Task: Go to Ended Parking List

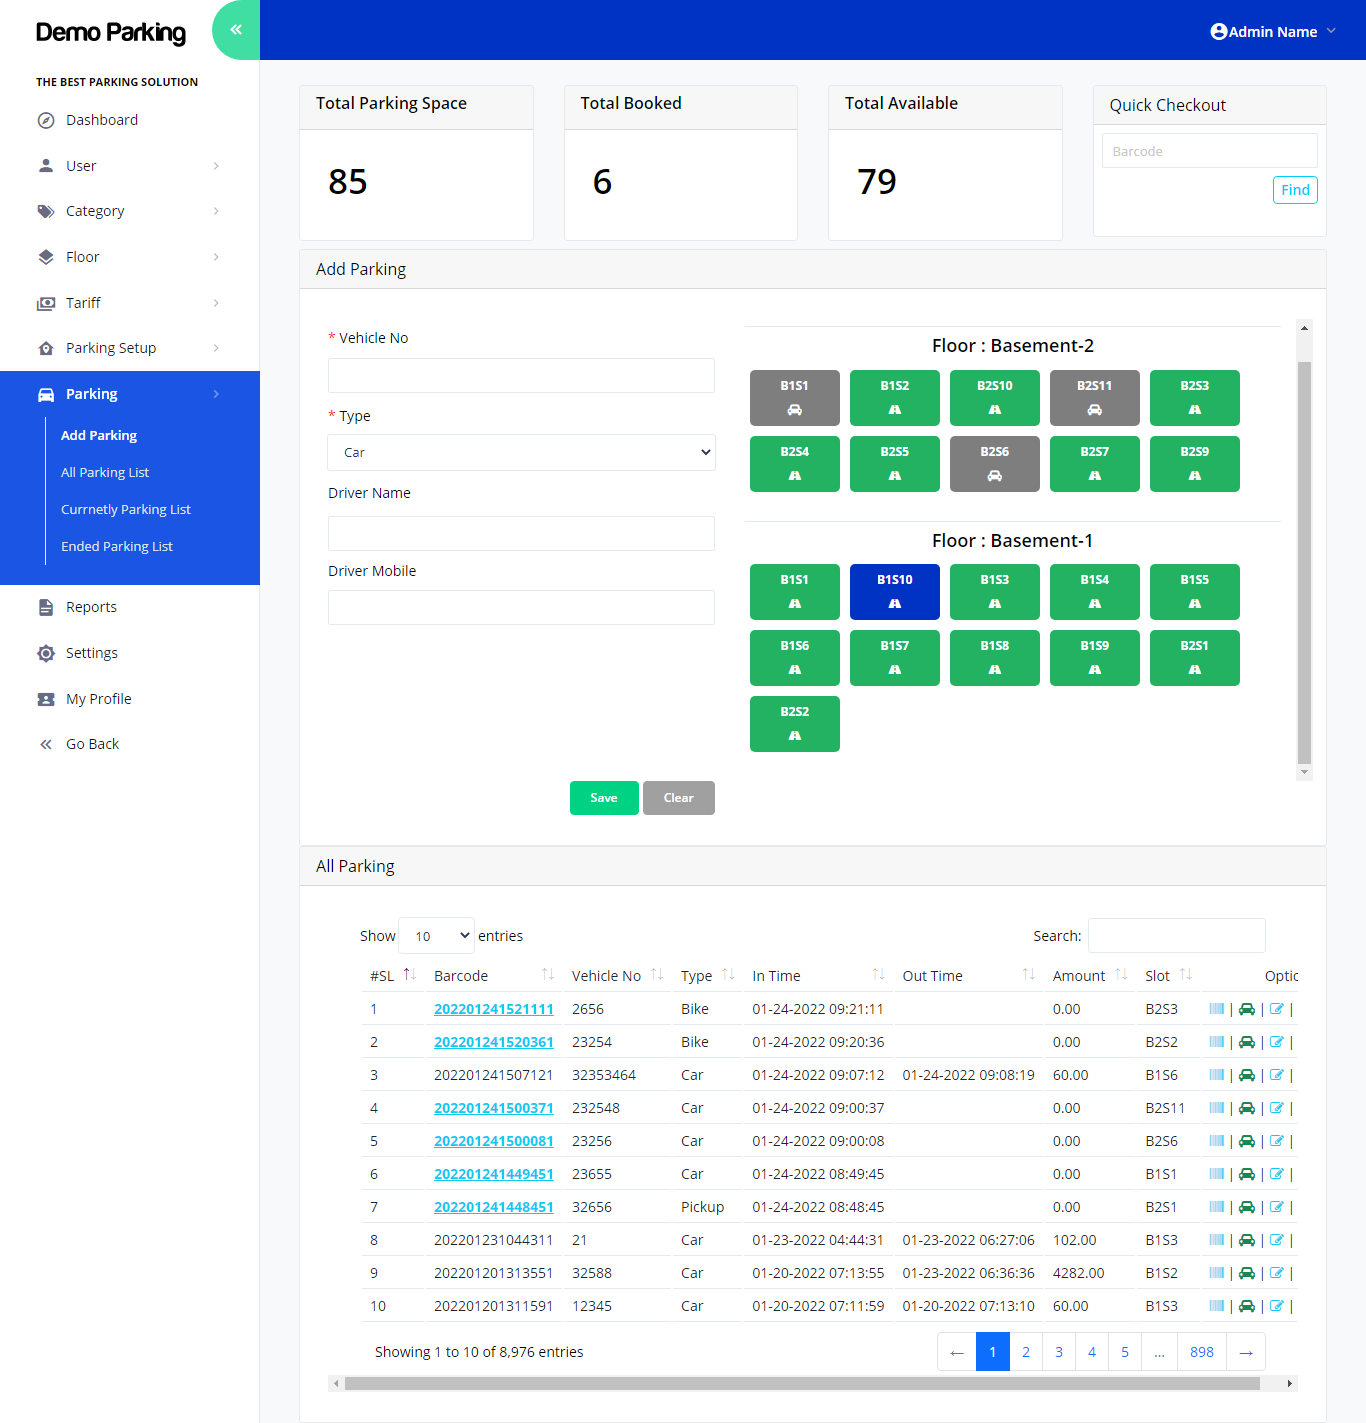Action: point(117,547)
